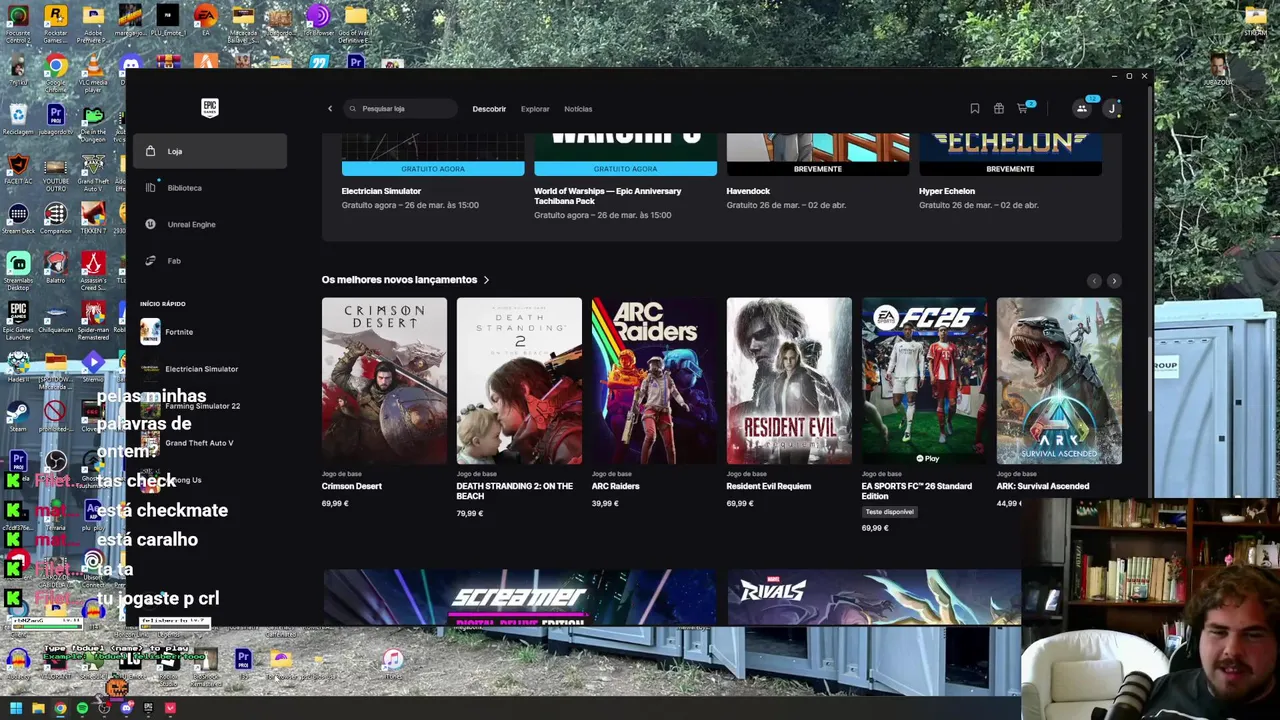Open Windows Start menu

16,709
